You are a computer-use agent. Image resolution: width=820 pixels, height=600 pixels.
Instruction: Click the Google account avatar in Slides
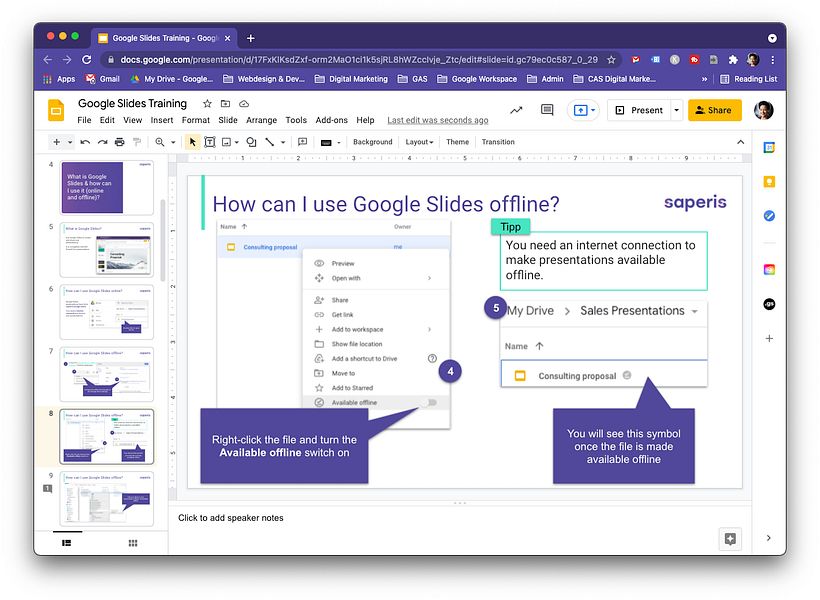pos(763,110)
